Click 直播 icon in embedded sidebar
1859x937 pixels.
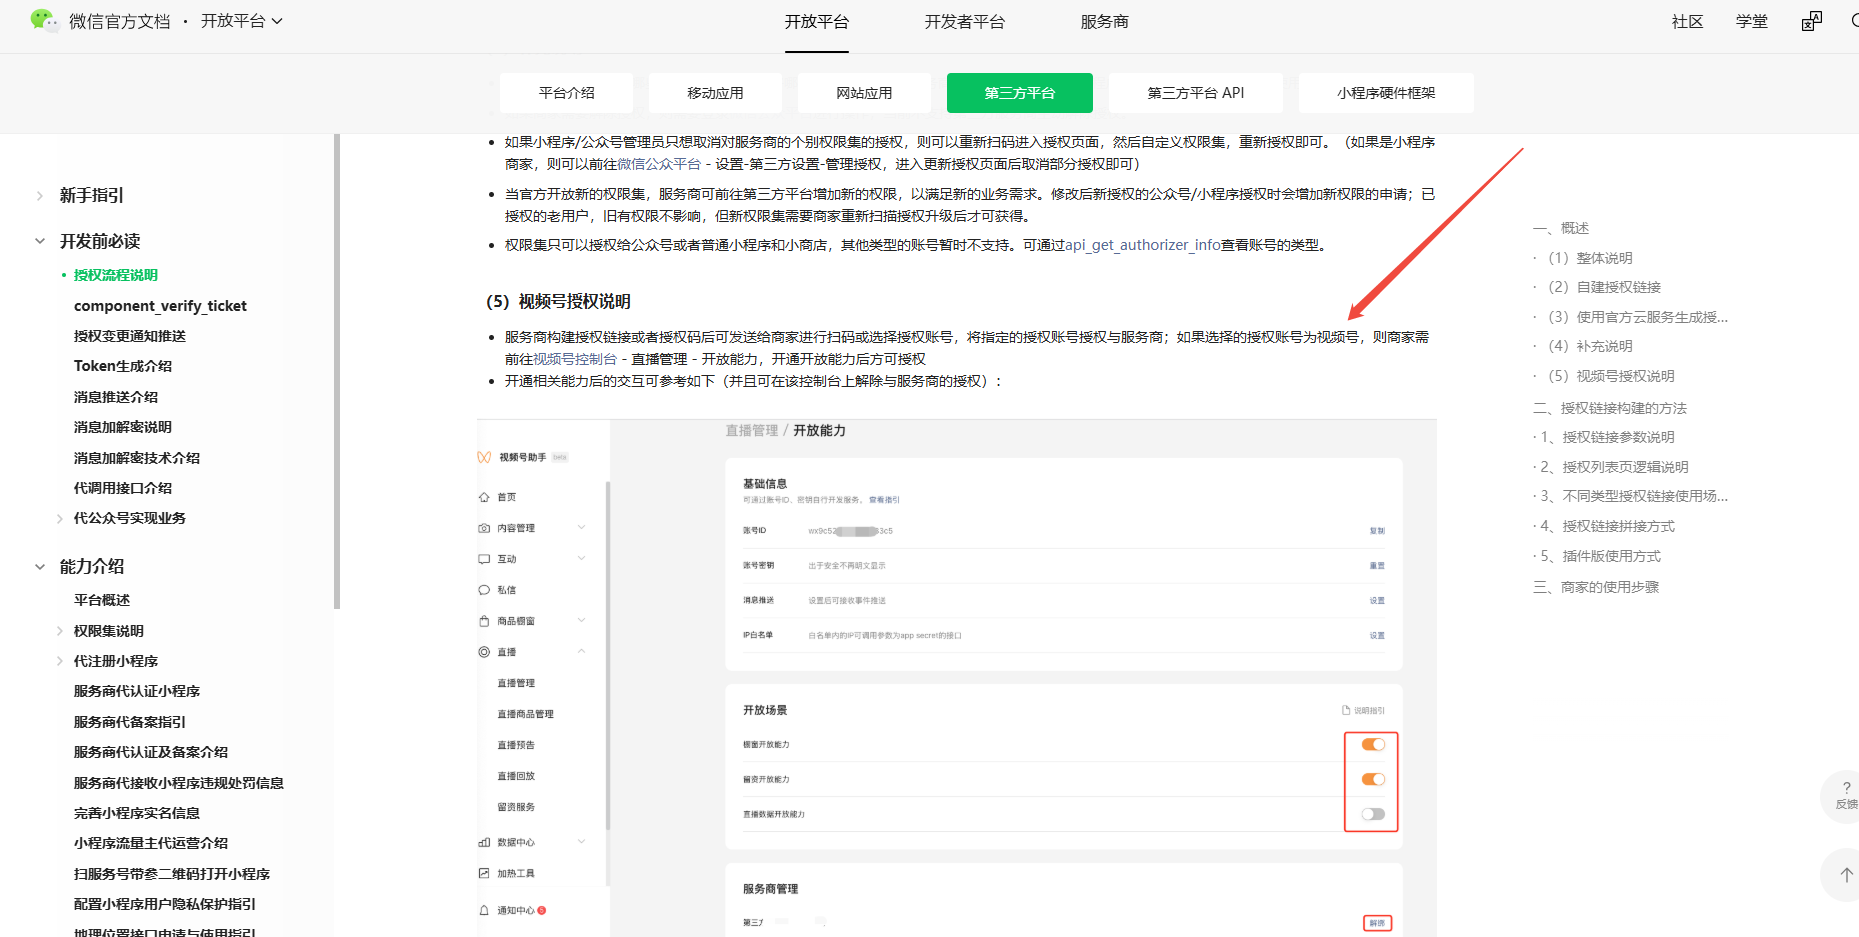tap(484, 652)
